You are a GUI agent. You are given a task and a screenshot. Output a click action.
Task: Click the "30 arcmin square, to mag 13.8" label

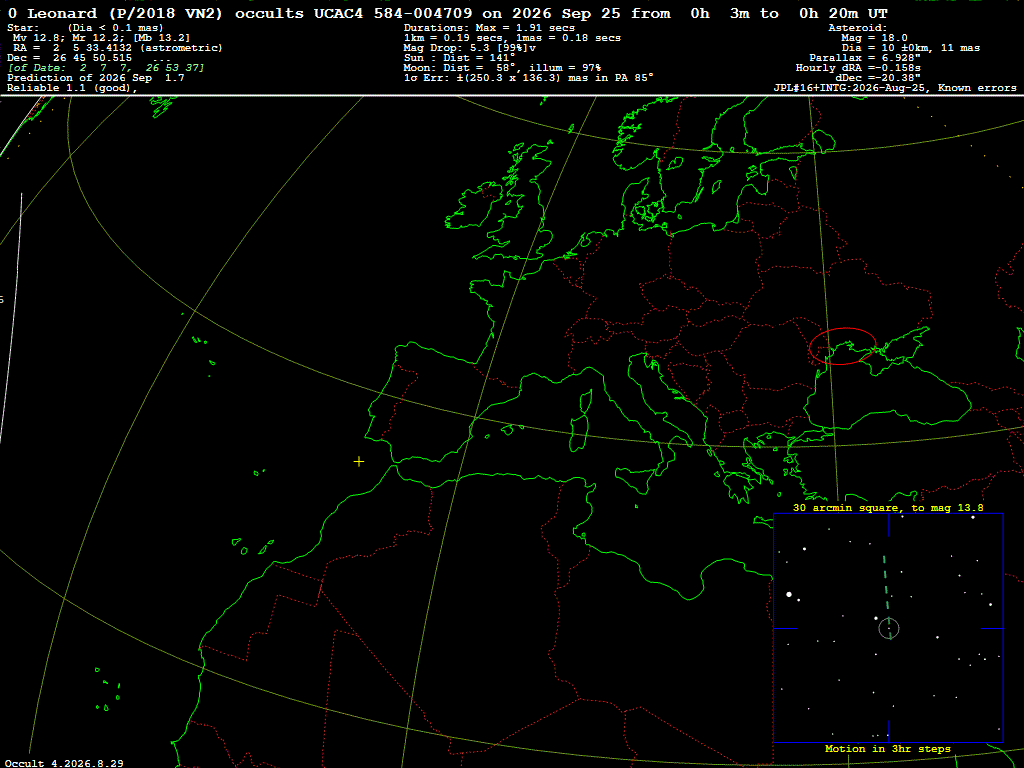click(x=888, y=507)
